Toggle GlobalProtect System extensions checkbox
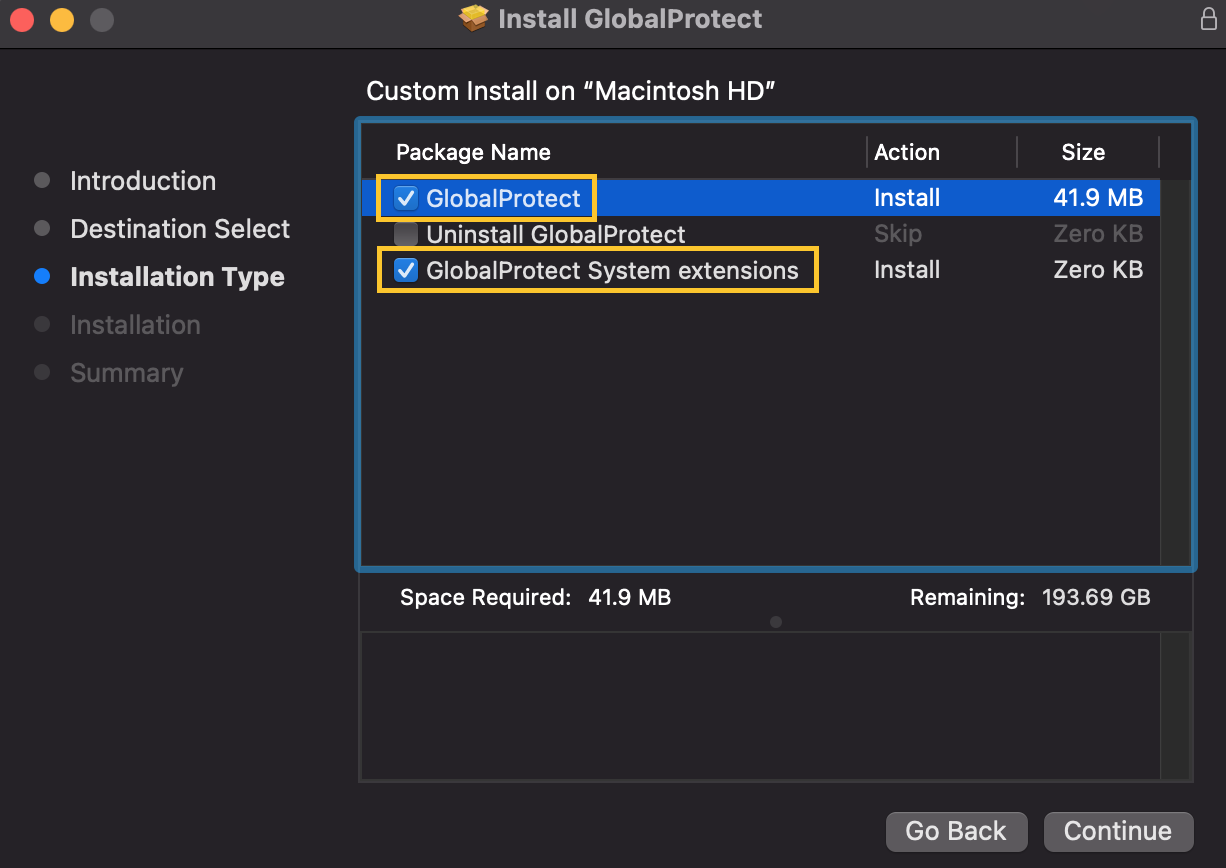The image size is (1226, 868). point(406,270)
